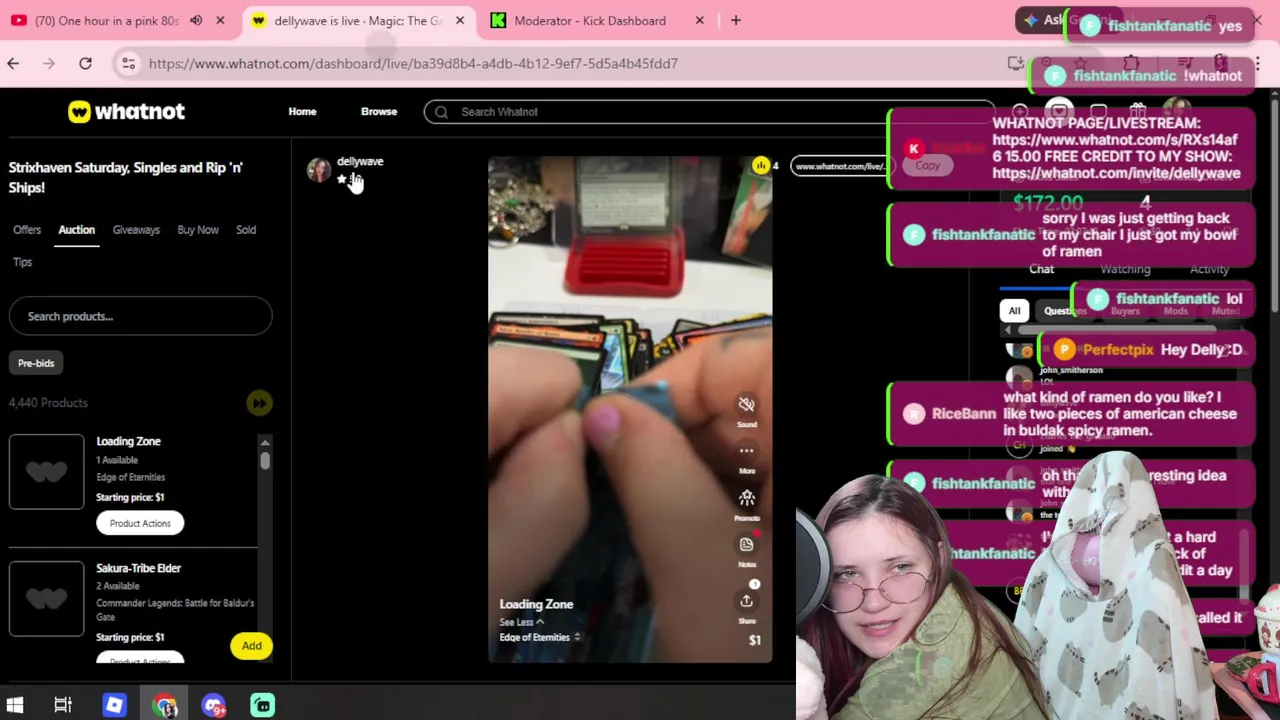The width and height of the screenshot is (1280, 720).
Task: Click the browser address bar URL
Action: [x=413, y=64]
